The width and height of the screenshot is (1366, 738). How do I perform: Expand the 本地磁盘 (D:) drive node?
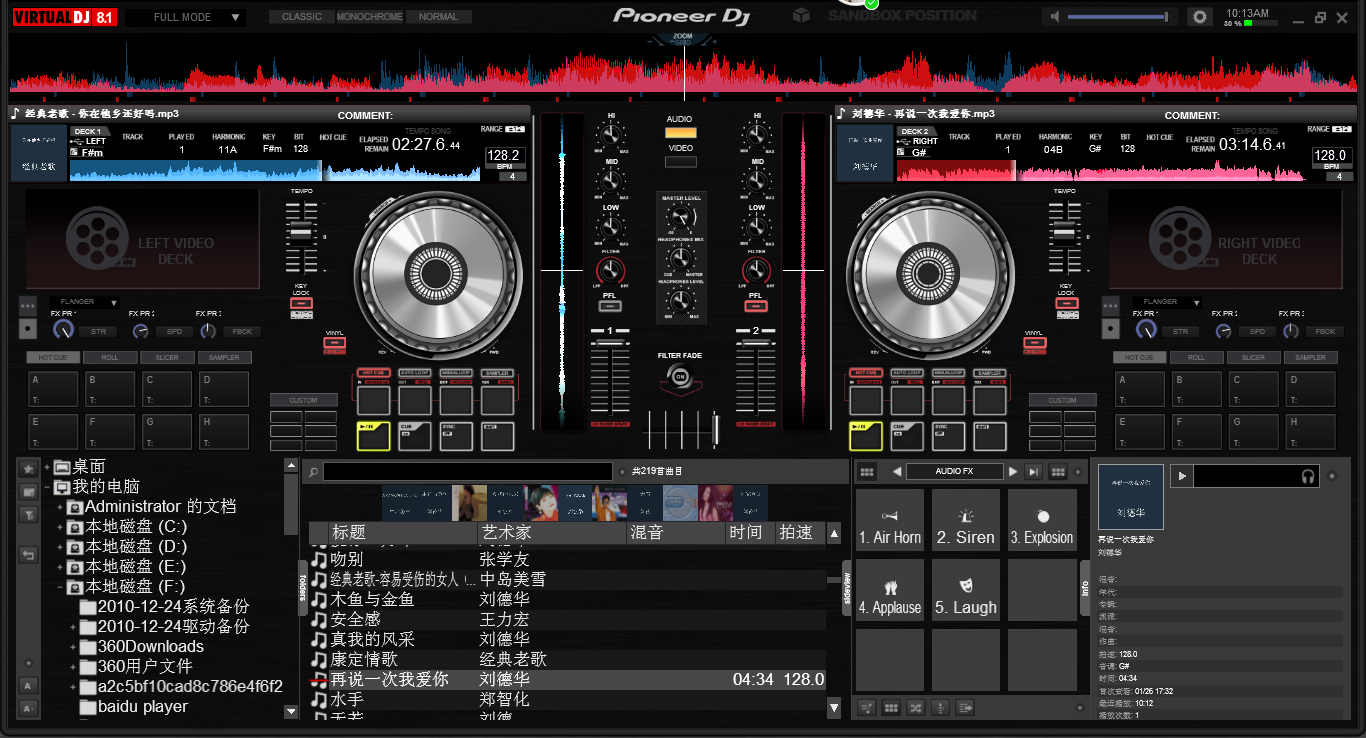60,547
